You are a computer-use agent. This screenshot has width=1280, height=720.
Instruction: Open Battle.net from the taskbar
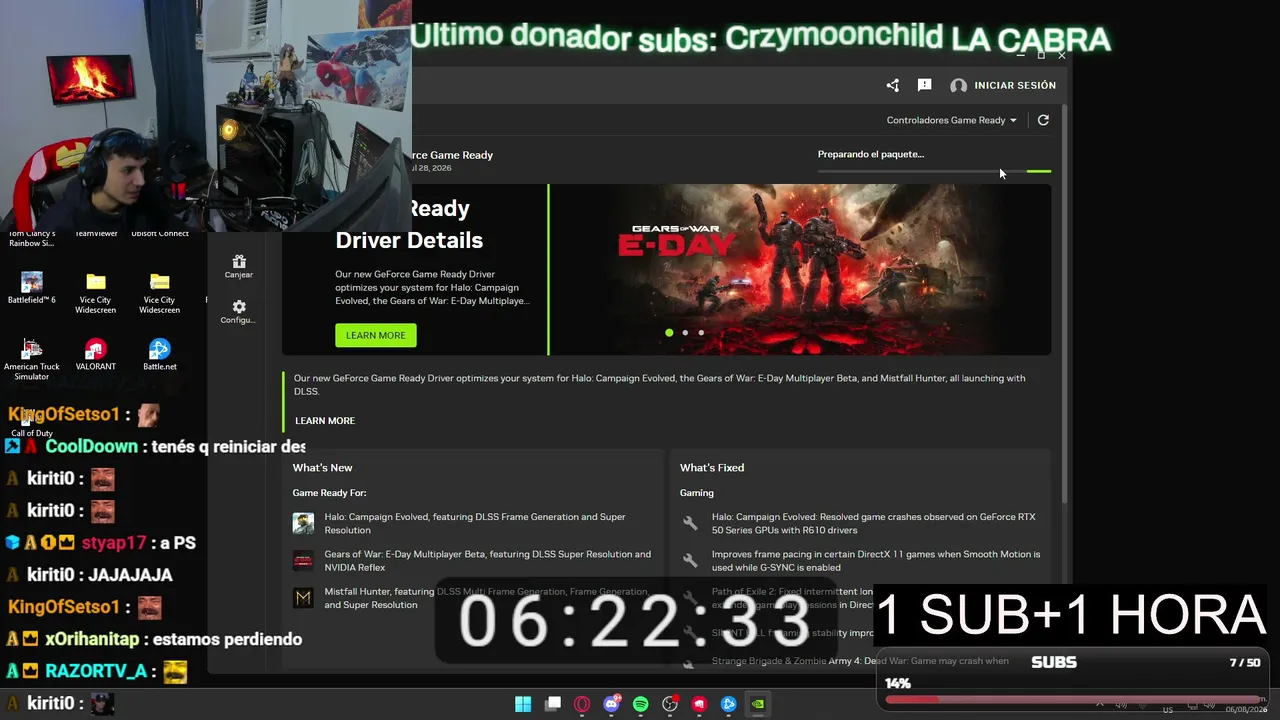pyautogui.click(x=729, y=704)
